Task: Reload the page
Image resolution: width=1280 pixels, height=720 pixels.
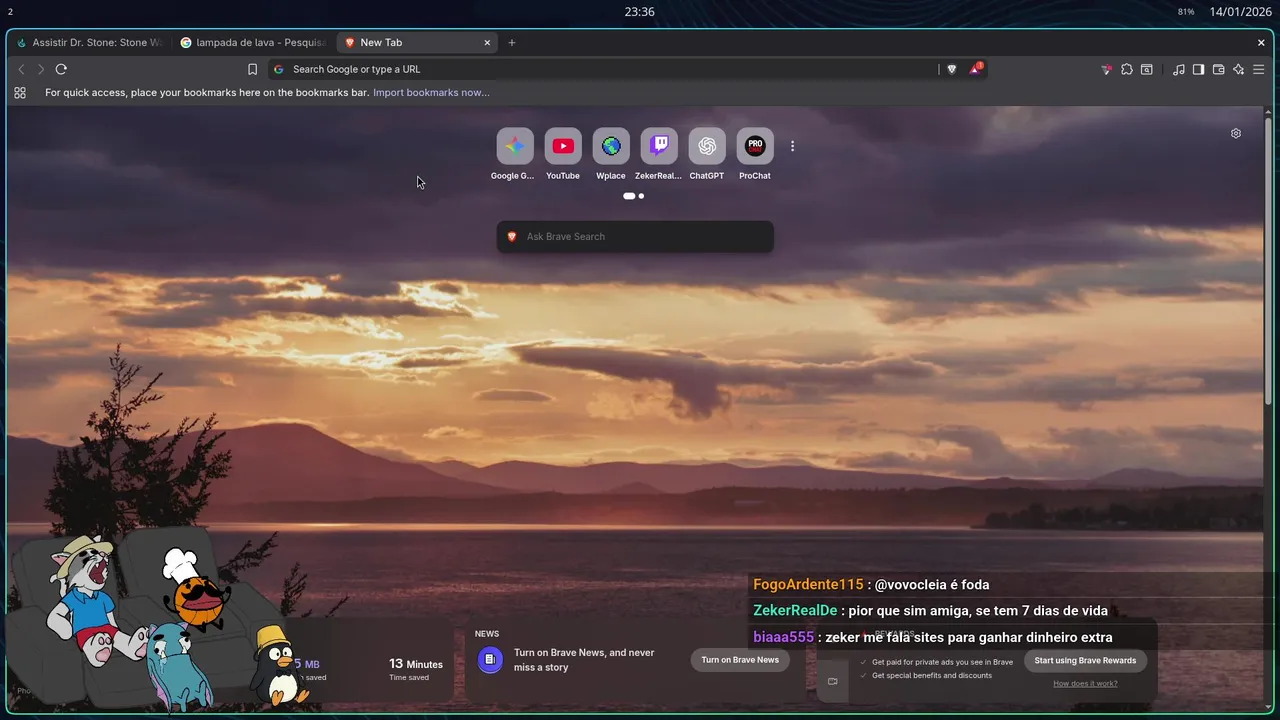Action: (61, 69)
